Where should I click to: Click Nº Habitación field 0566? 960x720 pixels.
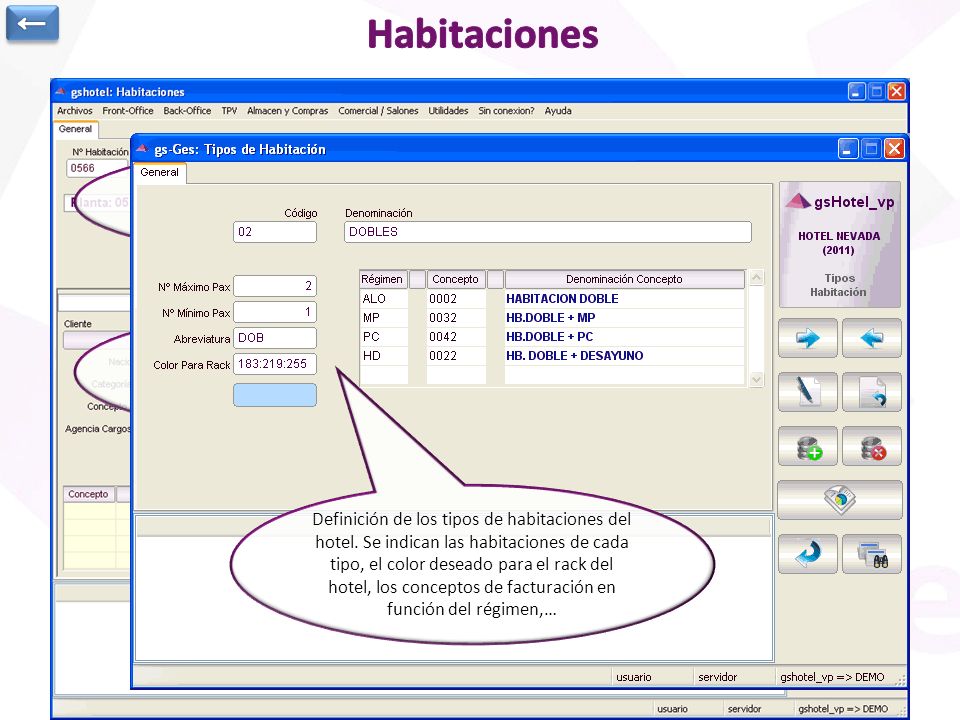[96, 168]
